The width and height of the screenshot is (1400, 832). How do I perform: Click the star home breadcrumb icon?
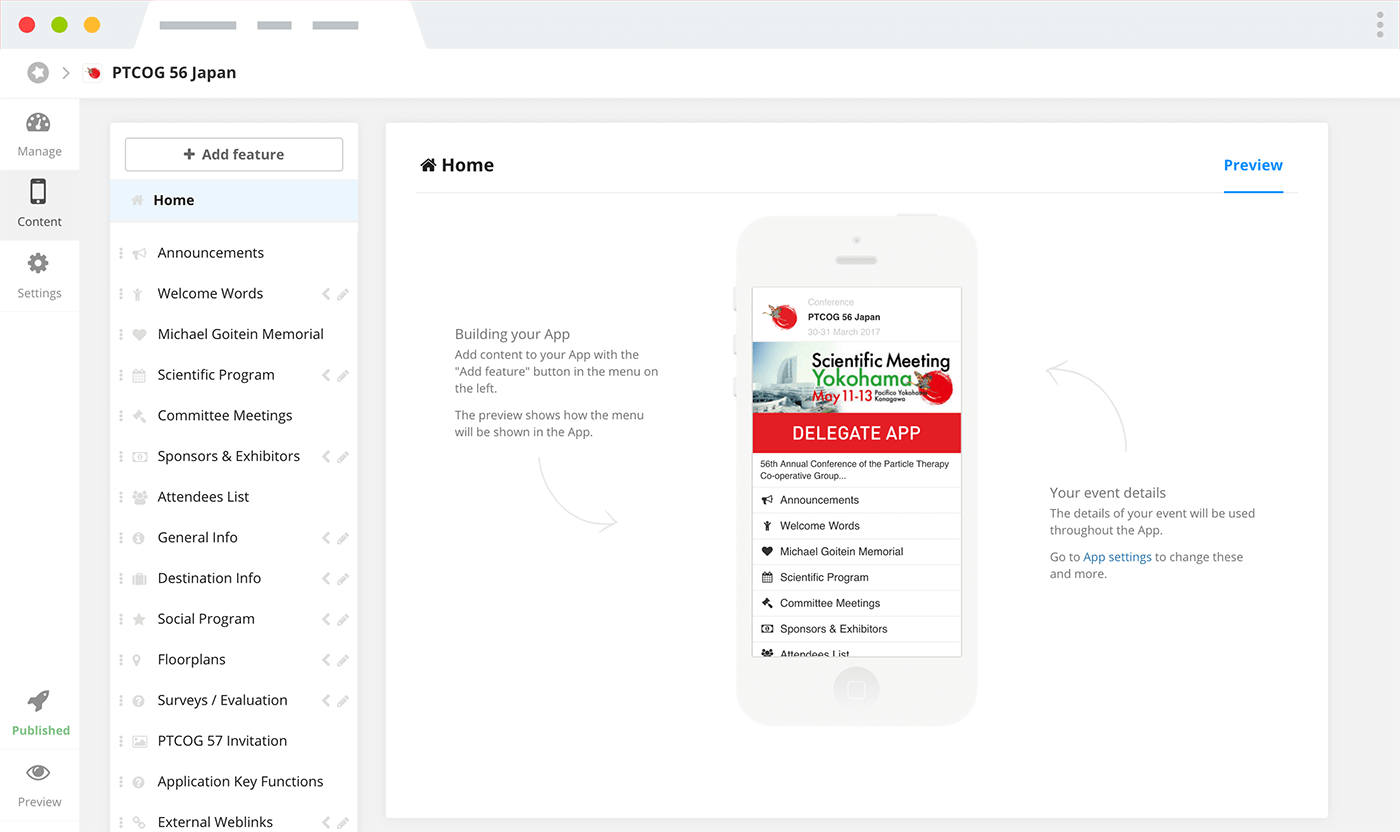pyautogui.click(x=38, y=73)
